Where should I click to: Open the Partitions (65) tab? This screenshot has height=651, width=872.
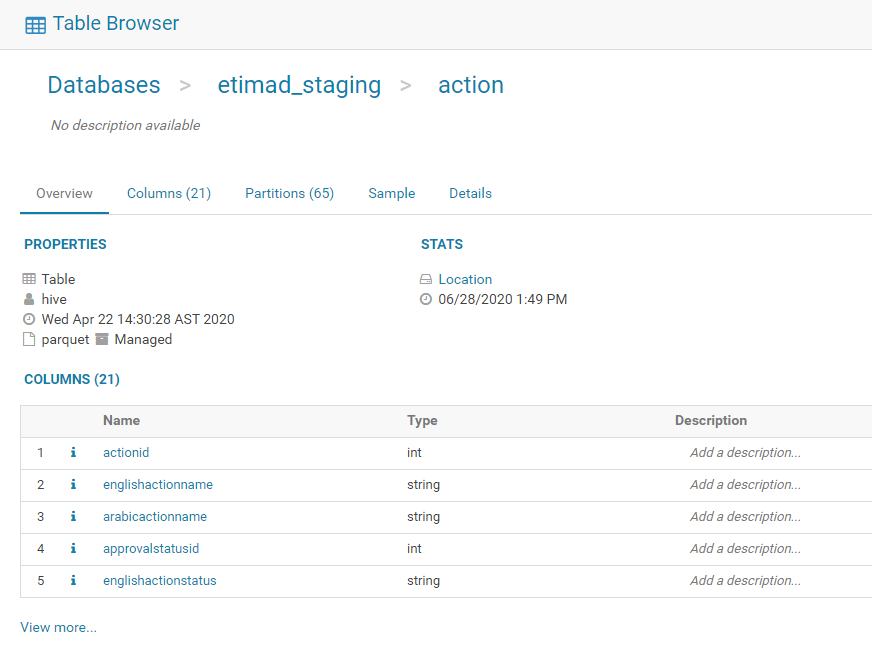coord(289,194)
